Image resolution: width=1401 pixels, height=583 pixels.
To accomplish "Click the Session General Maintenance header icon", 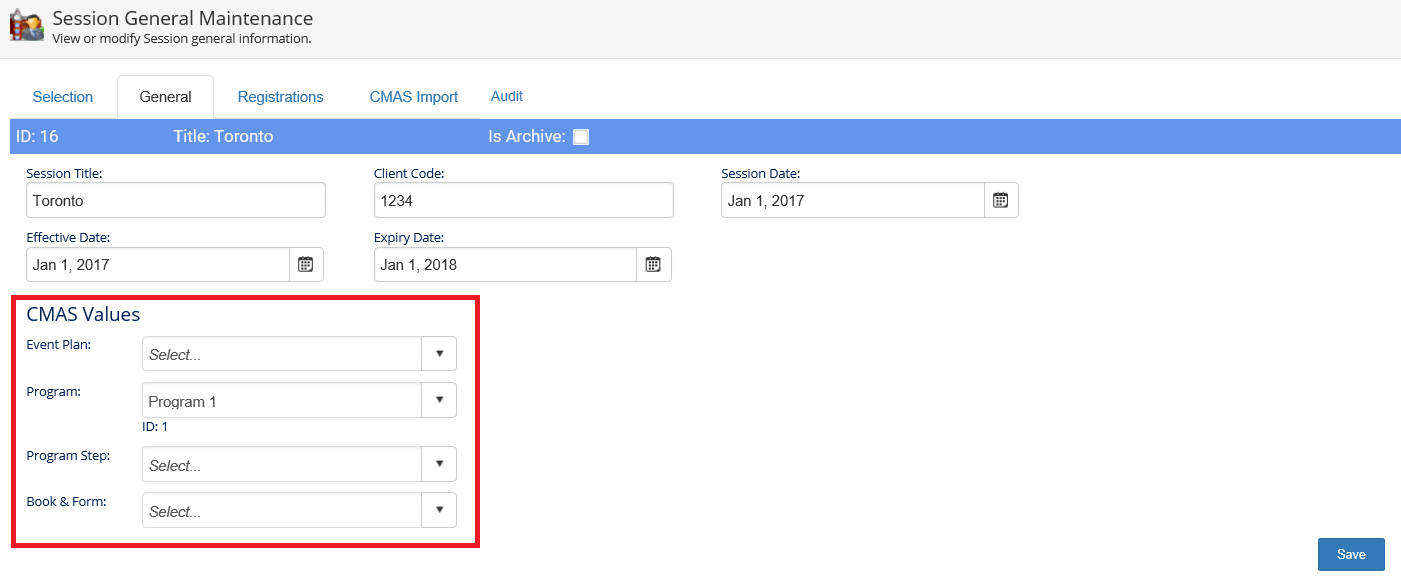I will coord(27,26).
